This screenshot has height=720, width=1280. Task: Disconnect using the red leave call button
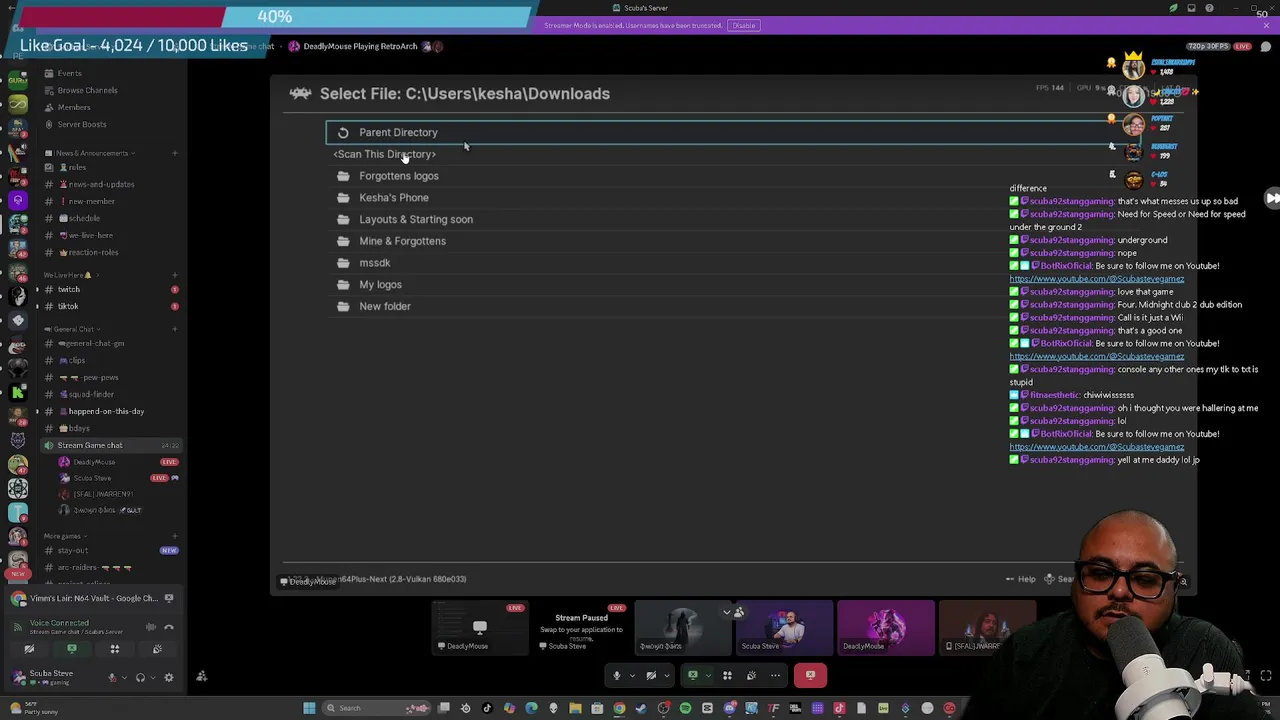coord(810,675)
